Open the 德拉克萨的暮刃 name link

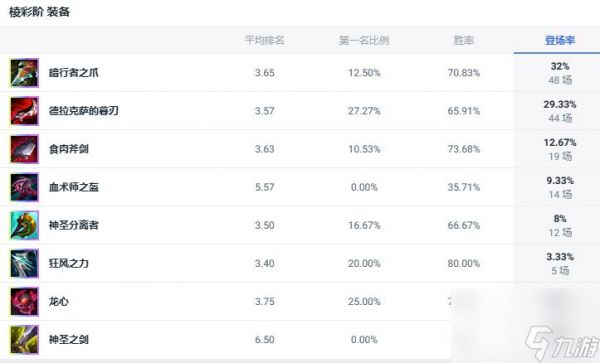(84, 111)
